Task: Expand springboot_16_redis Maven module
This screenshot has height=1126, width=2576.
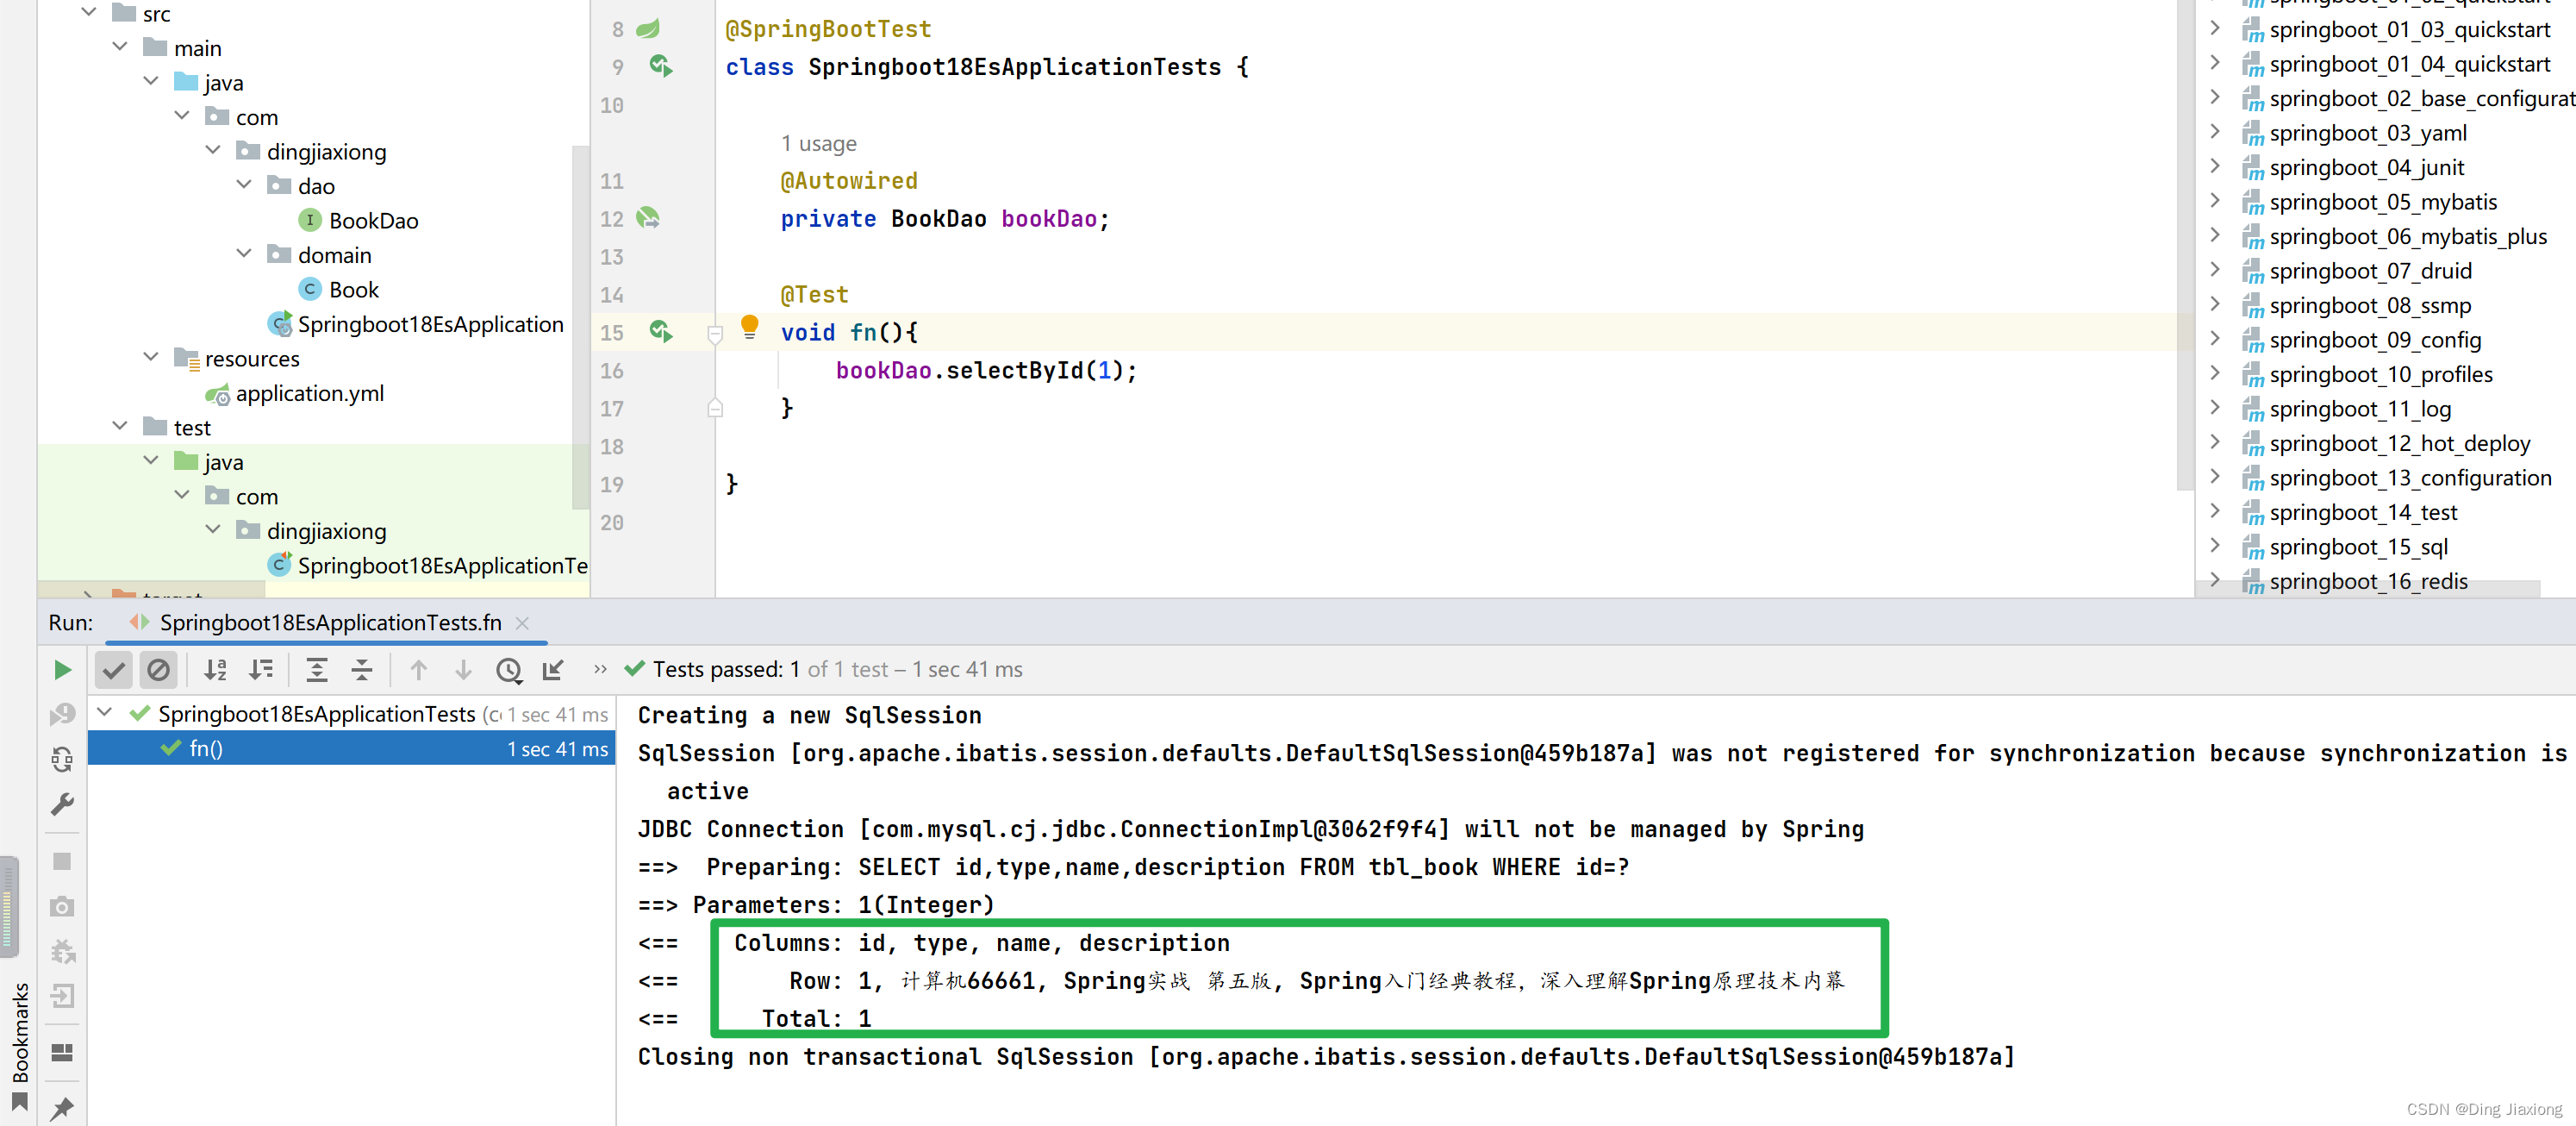Action: [x=2215, y=580]
